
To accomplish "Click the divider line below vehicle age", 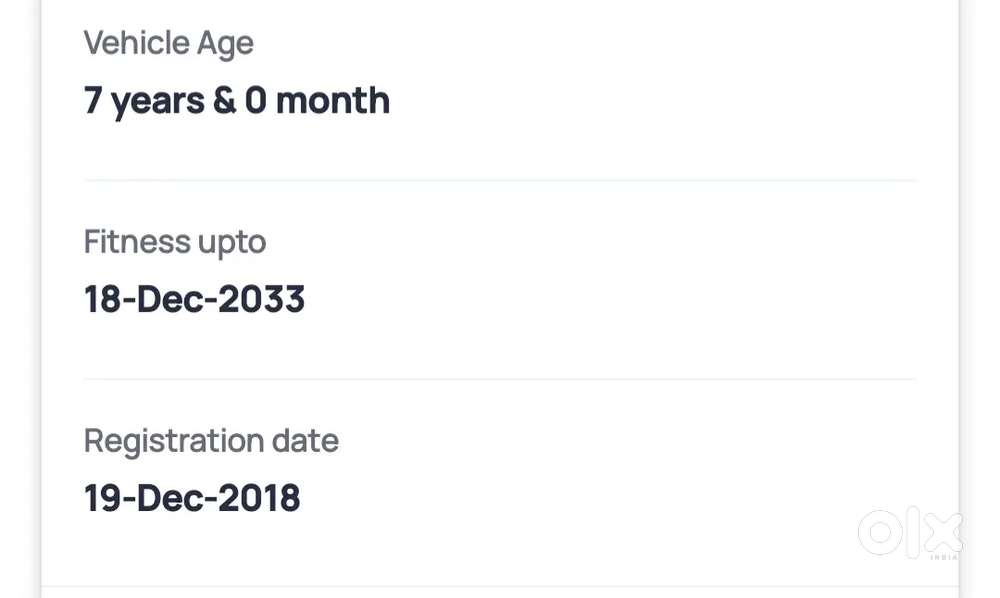I will [500, 180].
